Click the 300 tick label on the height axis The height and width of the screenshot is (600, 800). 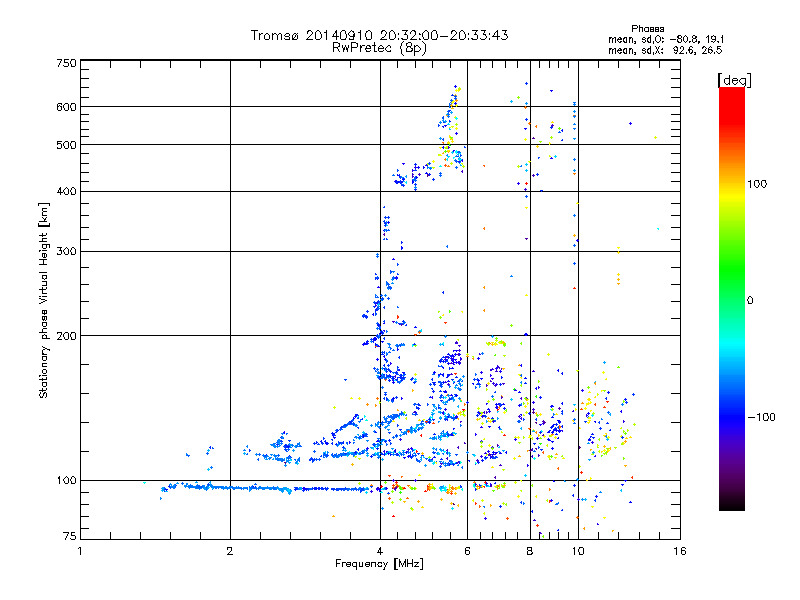[x=66, y=251]
